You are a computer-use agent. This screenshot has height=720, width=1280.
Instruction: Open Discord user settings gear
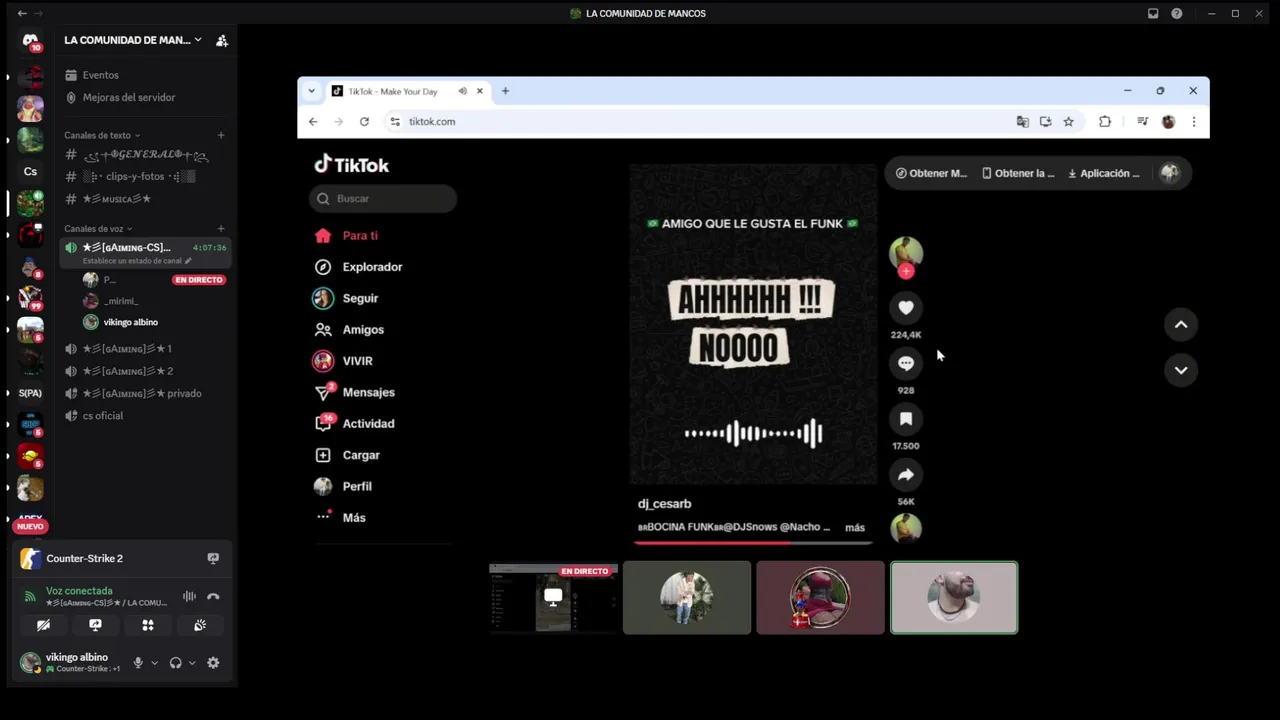213,663
